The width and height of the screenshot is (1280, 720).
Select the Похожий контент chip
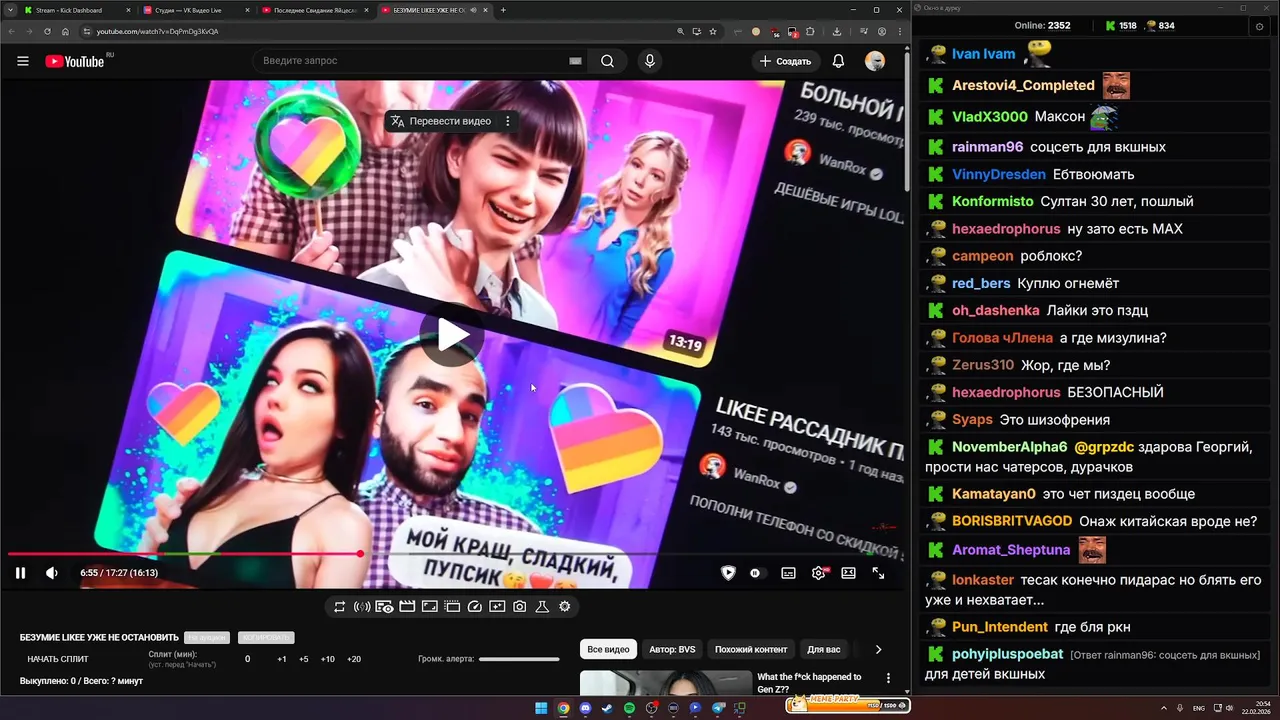click(x=751, y=649)
